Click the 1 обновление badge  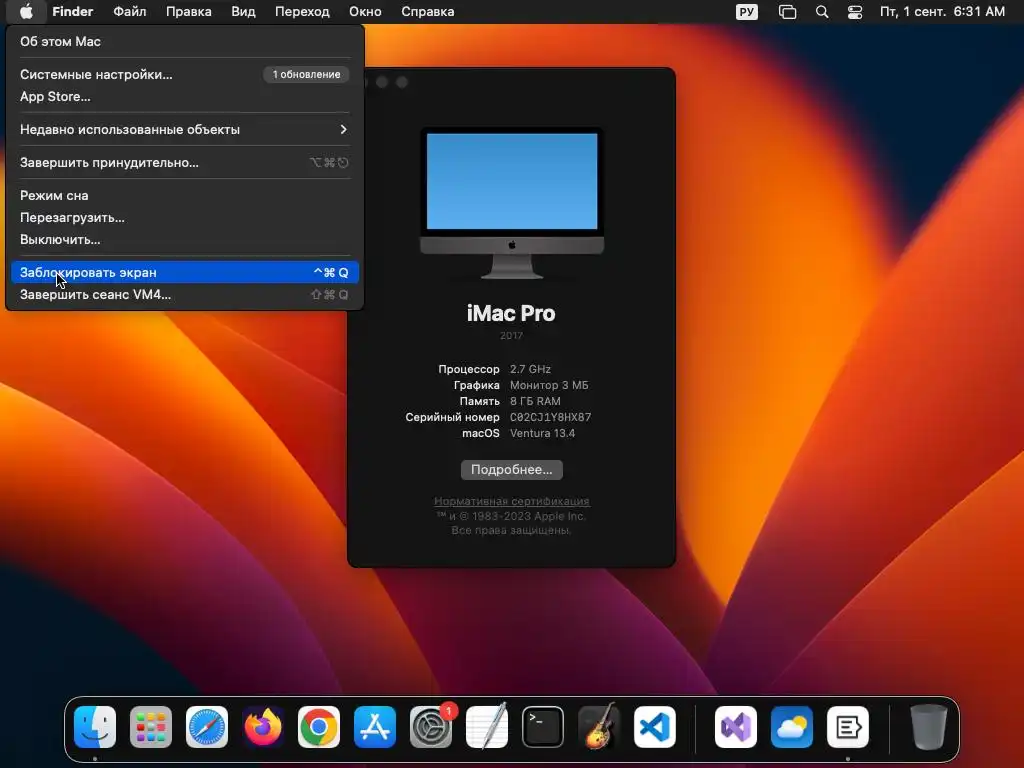306,74
